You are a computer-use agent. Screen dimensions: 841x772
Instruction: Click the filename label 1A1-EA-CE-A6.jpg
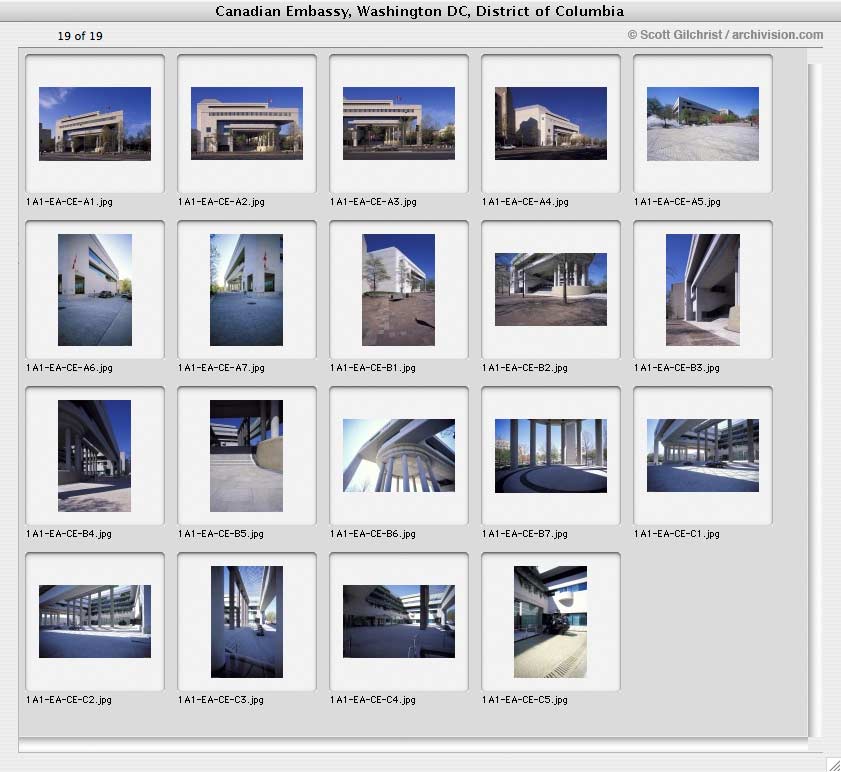pyautogui.click(x=69, y=368)
